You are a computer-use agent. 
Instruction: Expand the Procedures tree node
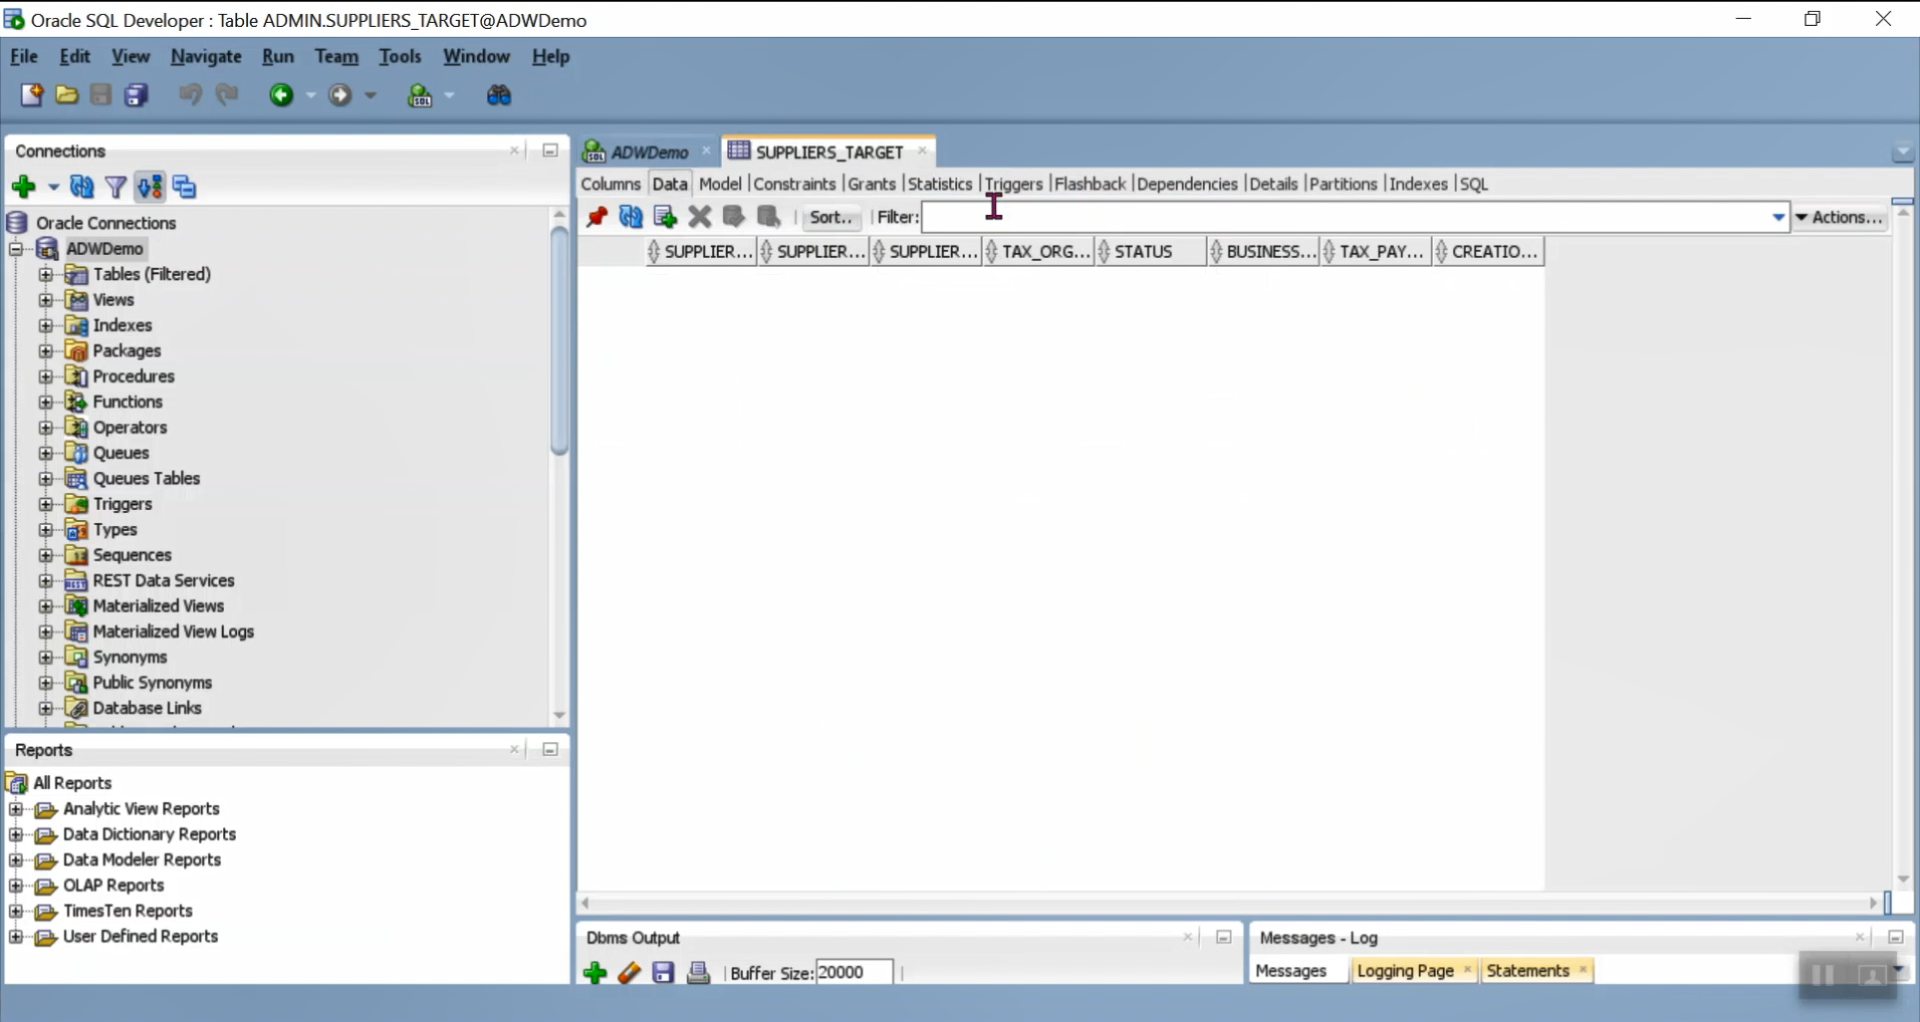click(x=46, y=376)
